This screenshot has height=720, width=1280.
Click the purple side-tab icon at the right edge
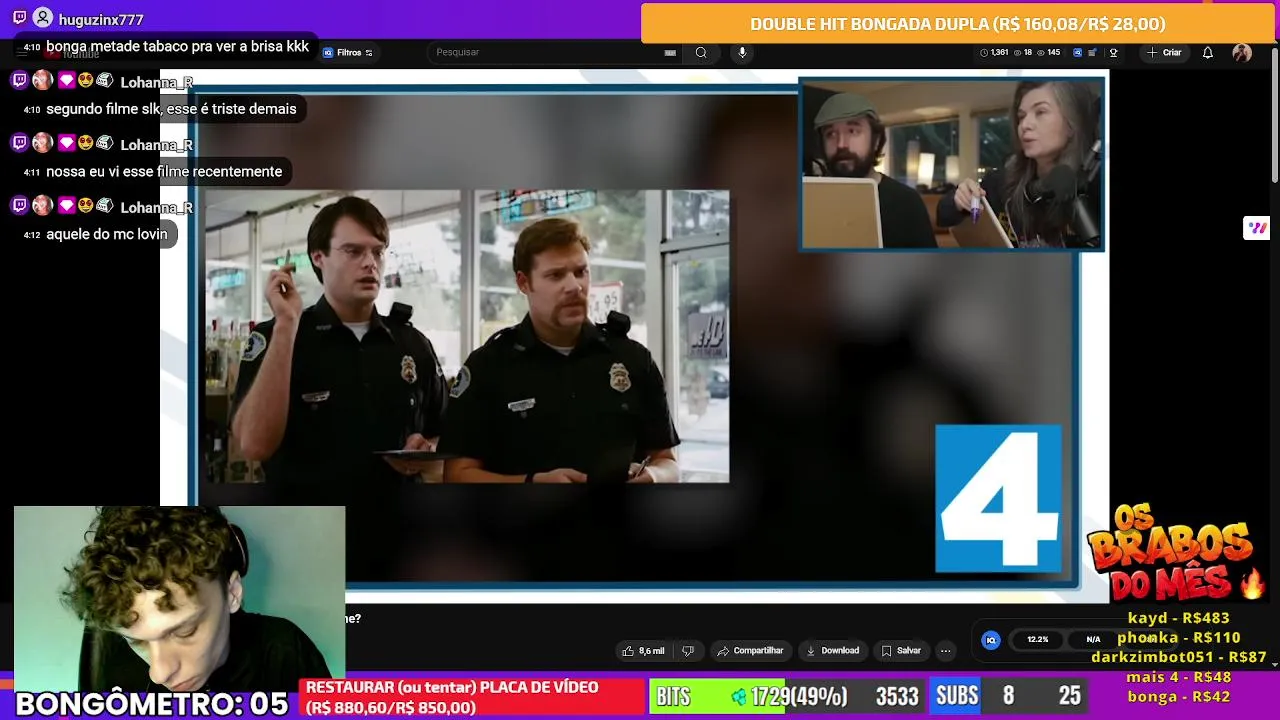click(x=1257, y=228)
